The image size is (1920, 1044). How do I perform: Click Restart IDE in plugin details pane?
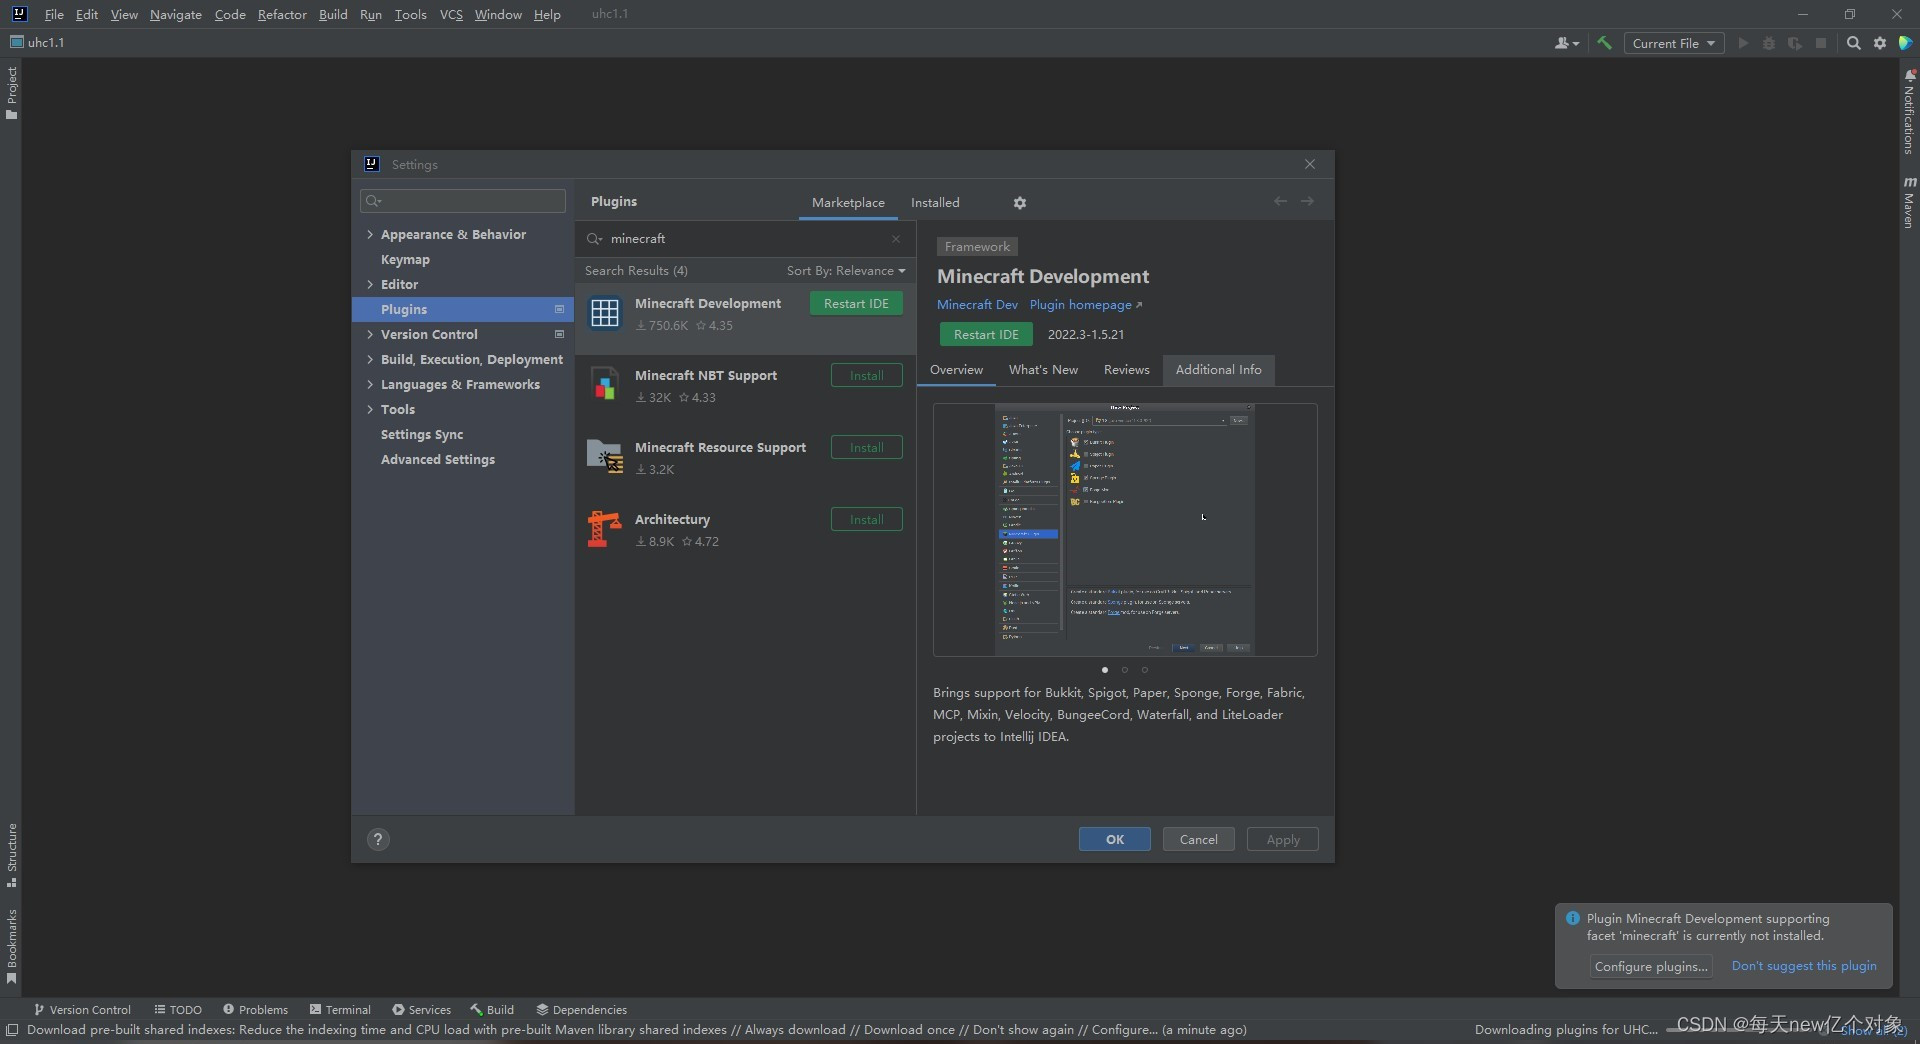[x=986, y=335]
